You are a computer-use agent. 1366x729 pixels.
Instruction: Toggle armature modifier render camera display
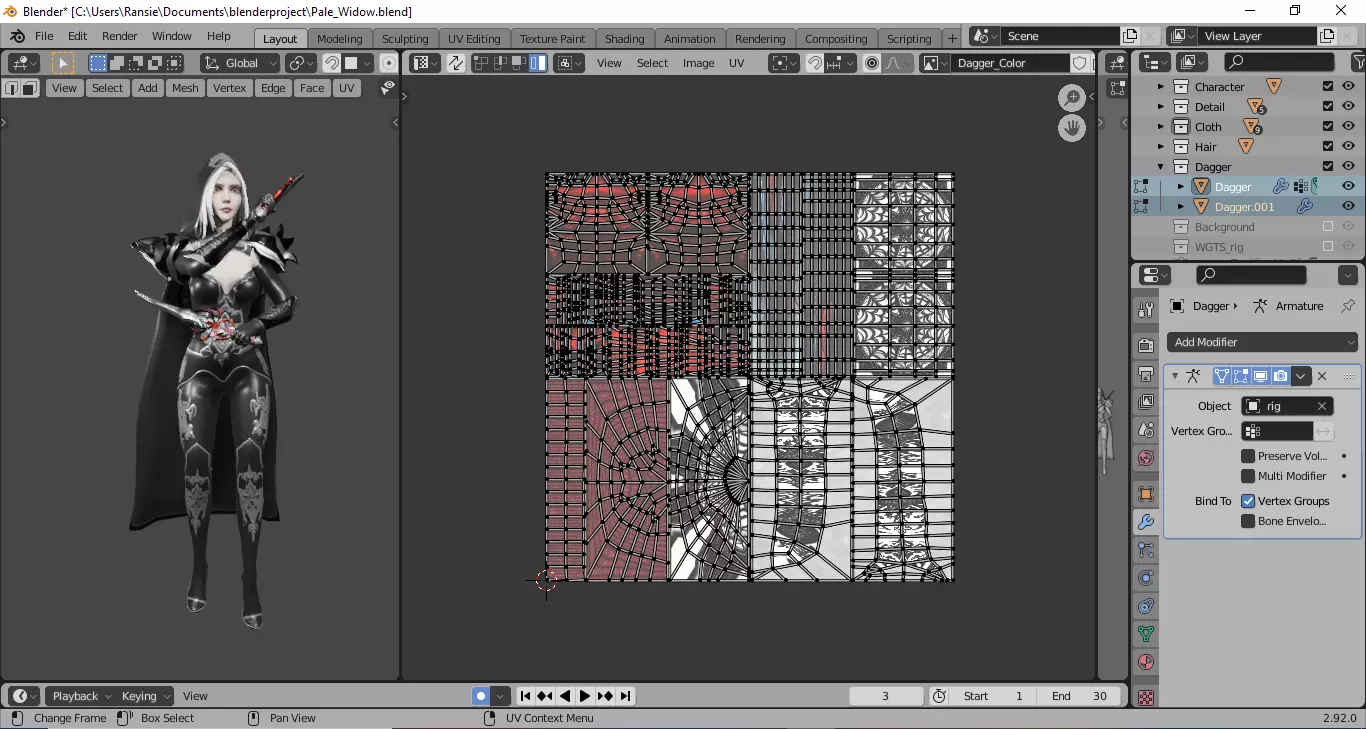(1280, 376)
